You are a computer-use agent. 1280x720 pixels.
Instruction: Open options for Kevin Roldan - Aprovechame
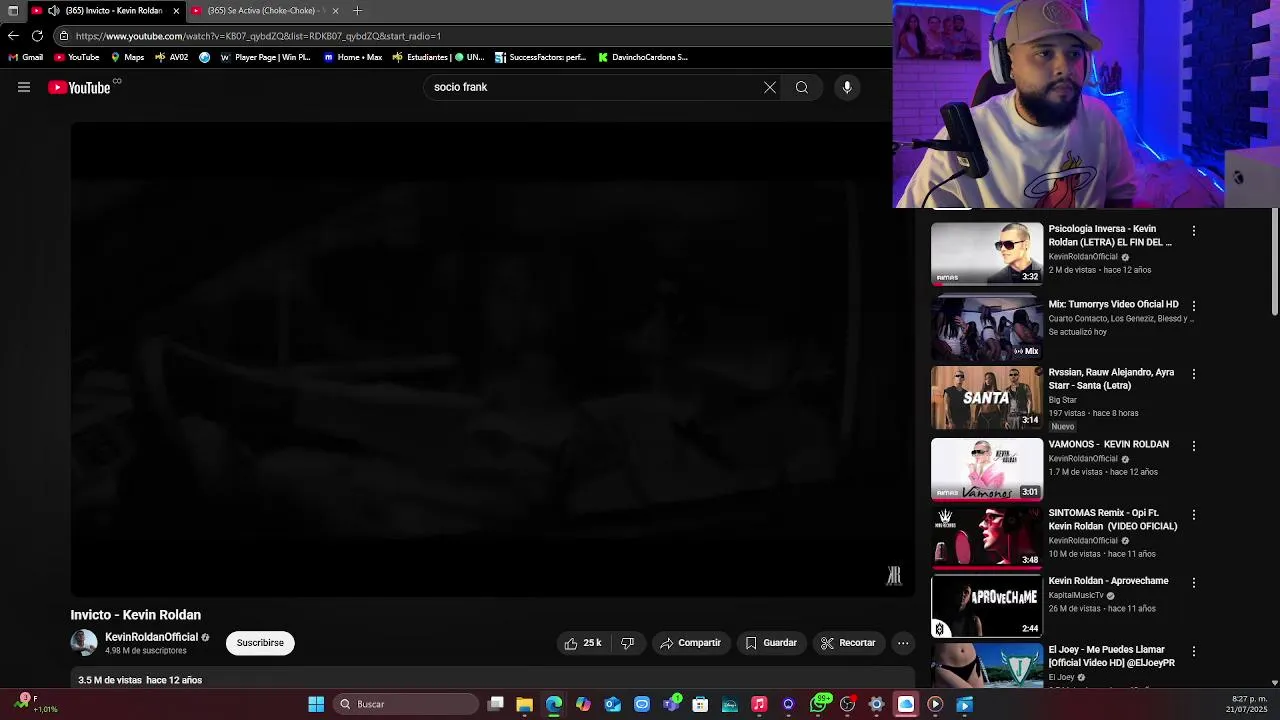(1193, 582)
